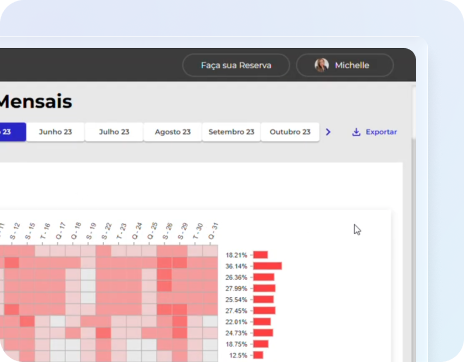Click the Mensais page heading

coord(36,102)
